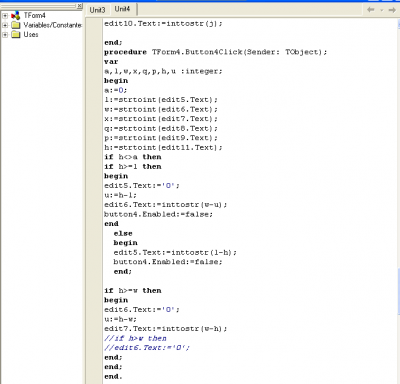Screen dimensions: 400x384
Task: Expand the Variables/Constants folder node
Action: tap(5, 25)
